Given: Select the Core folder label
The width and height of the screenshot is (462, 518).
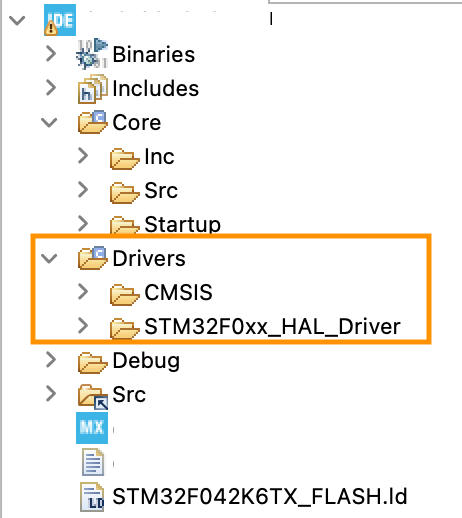Looking at the screenshot, I should point(137,122).
